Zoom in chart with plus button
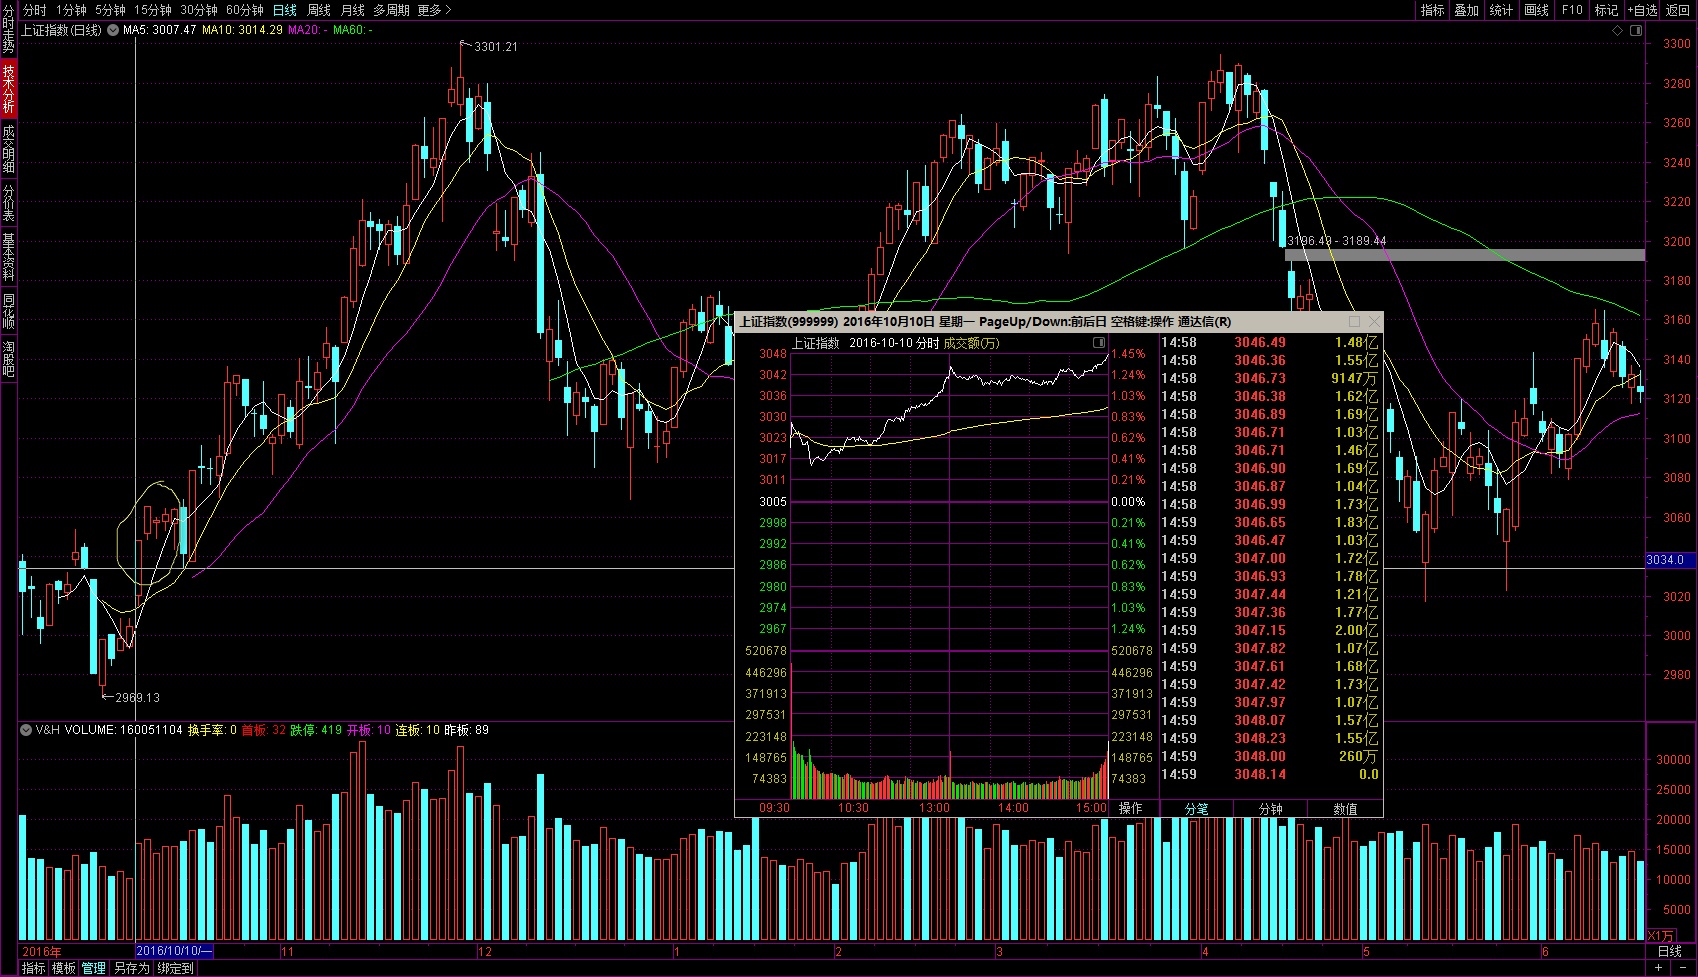This screenshot has width=1698, height=977. (x=1659, y=967)
